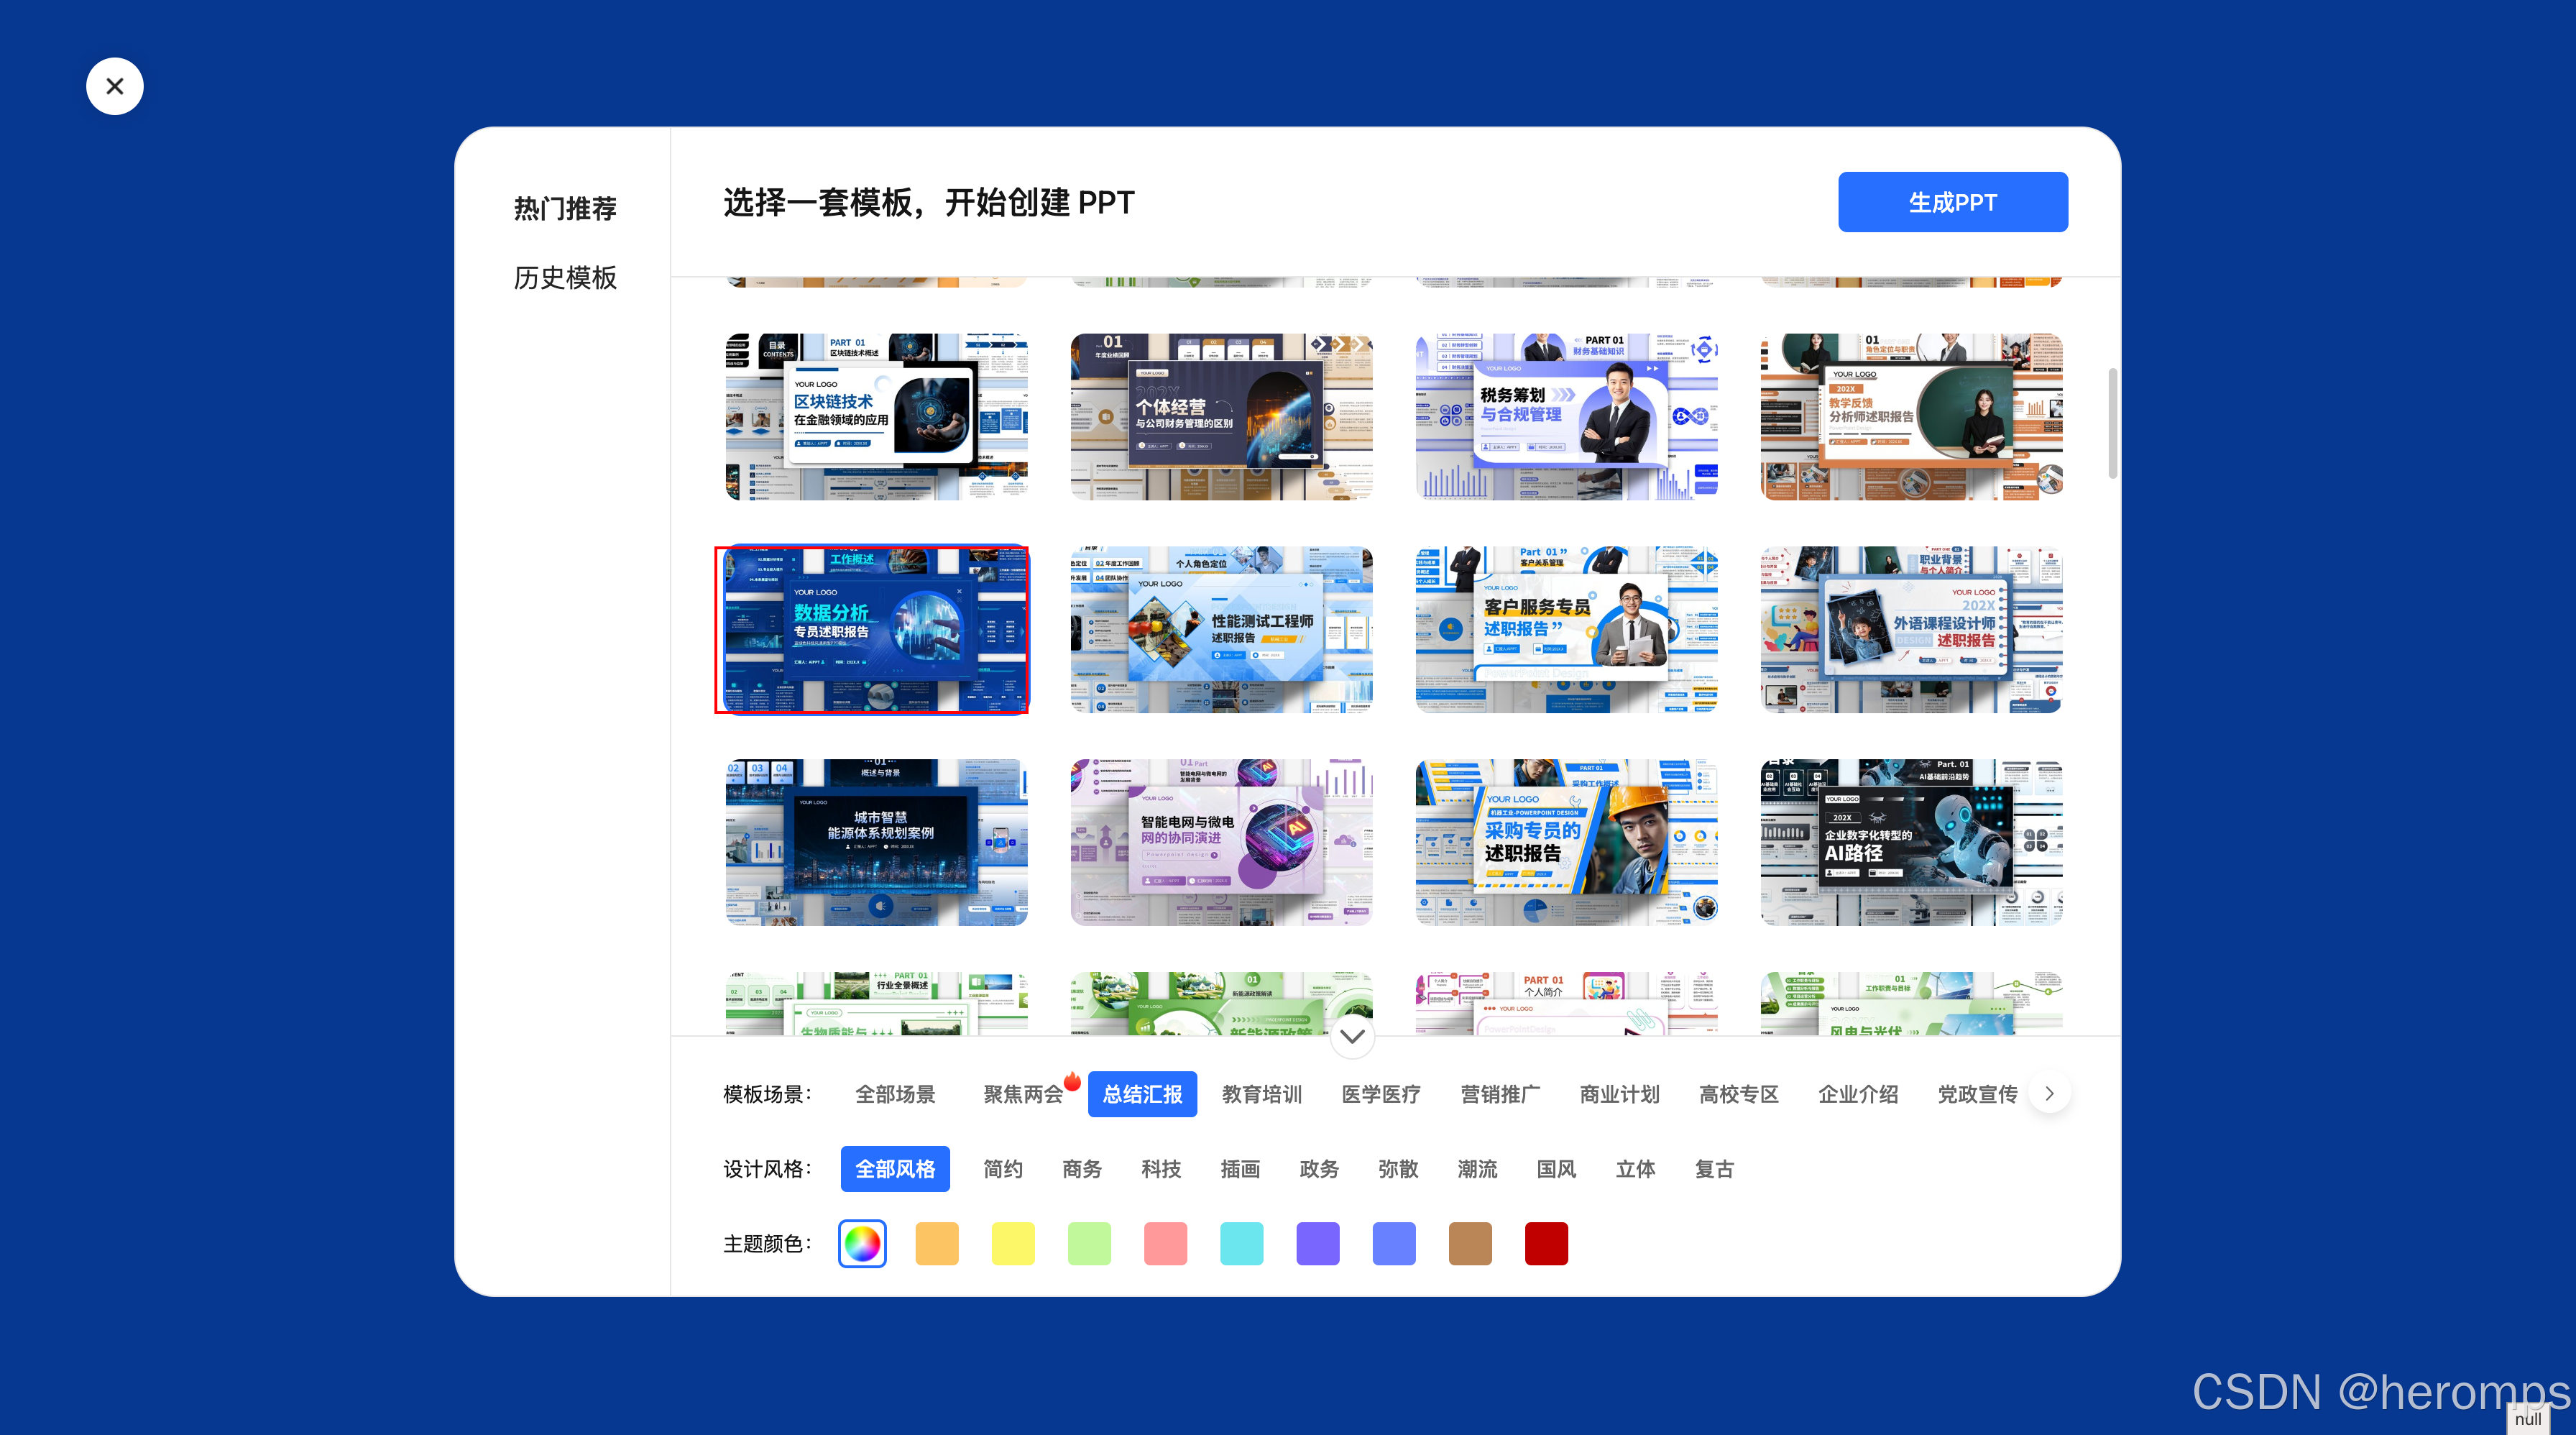Select the 区块链技术 template thumbnail

[876, 417]
